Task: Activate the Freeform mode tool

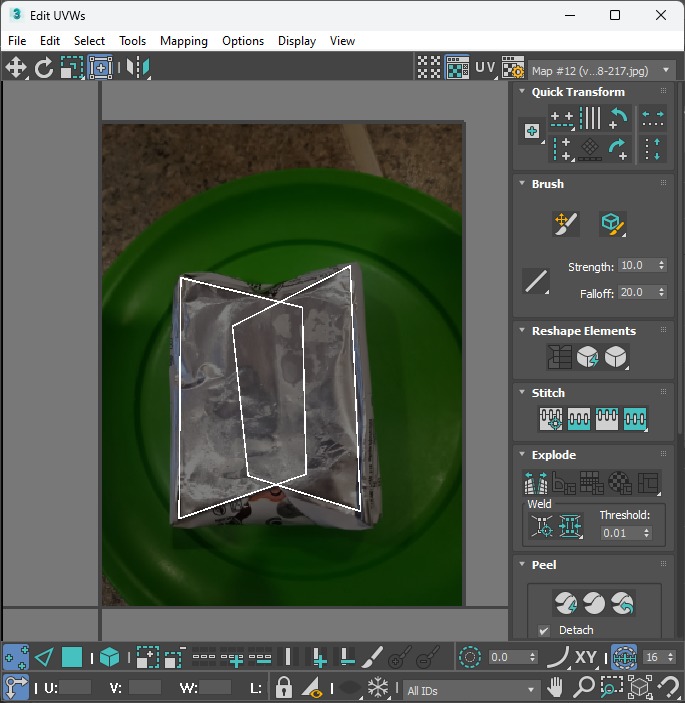Action: (100, 68)
